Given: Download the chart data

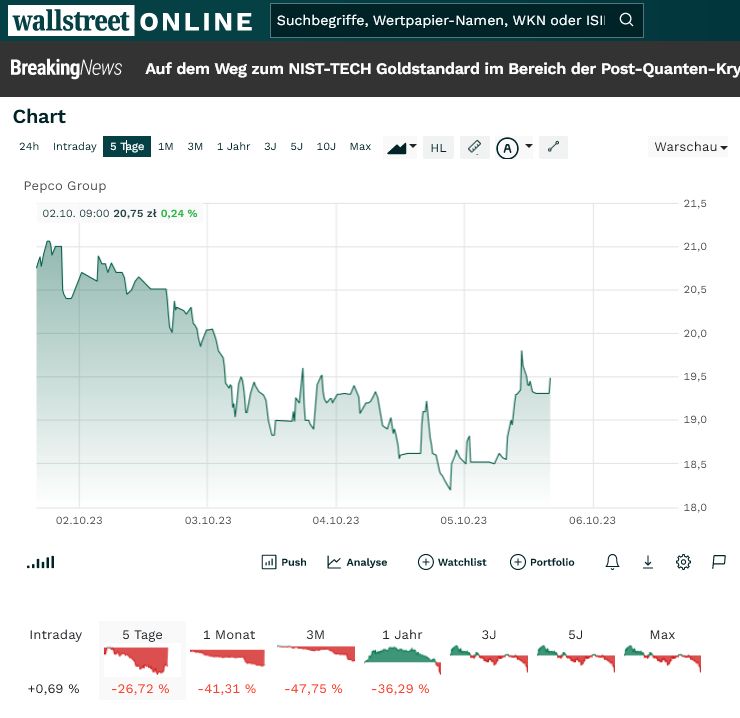Looking at the screenshot, I should click(648, 562).
